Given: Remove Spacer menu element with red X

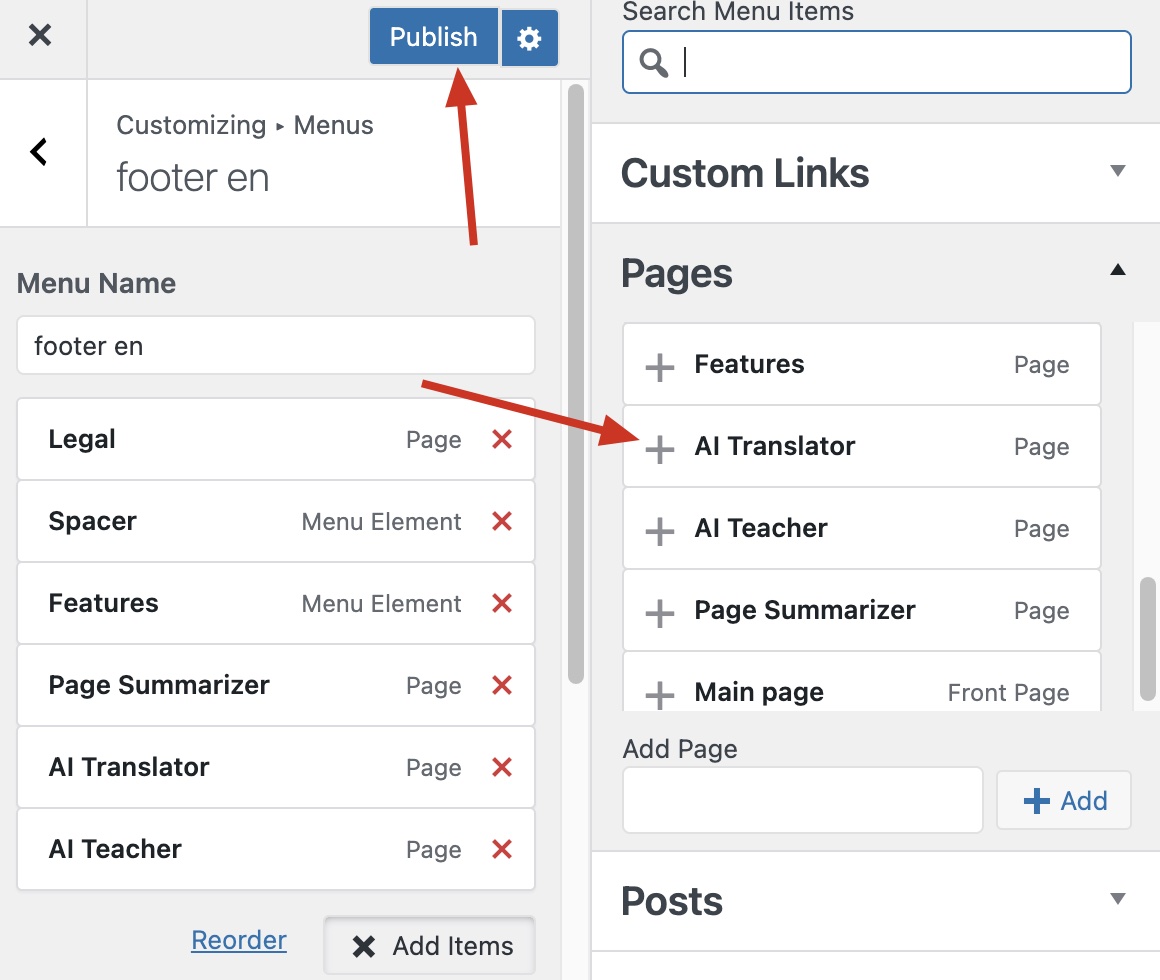Looking at the screenshot, I should (502, 521).
